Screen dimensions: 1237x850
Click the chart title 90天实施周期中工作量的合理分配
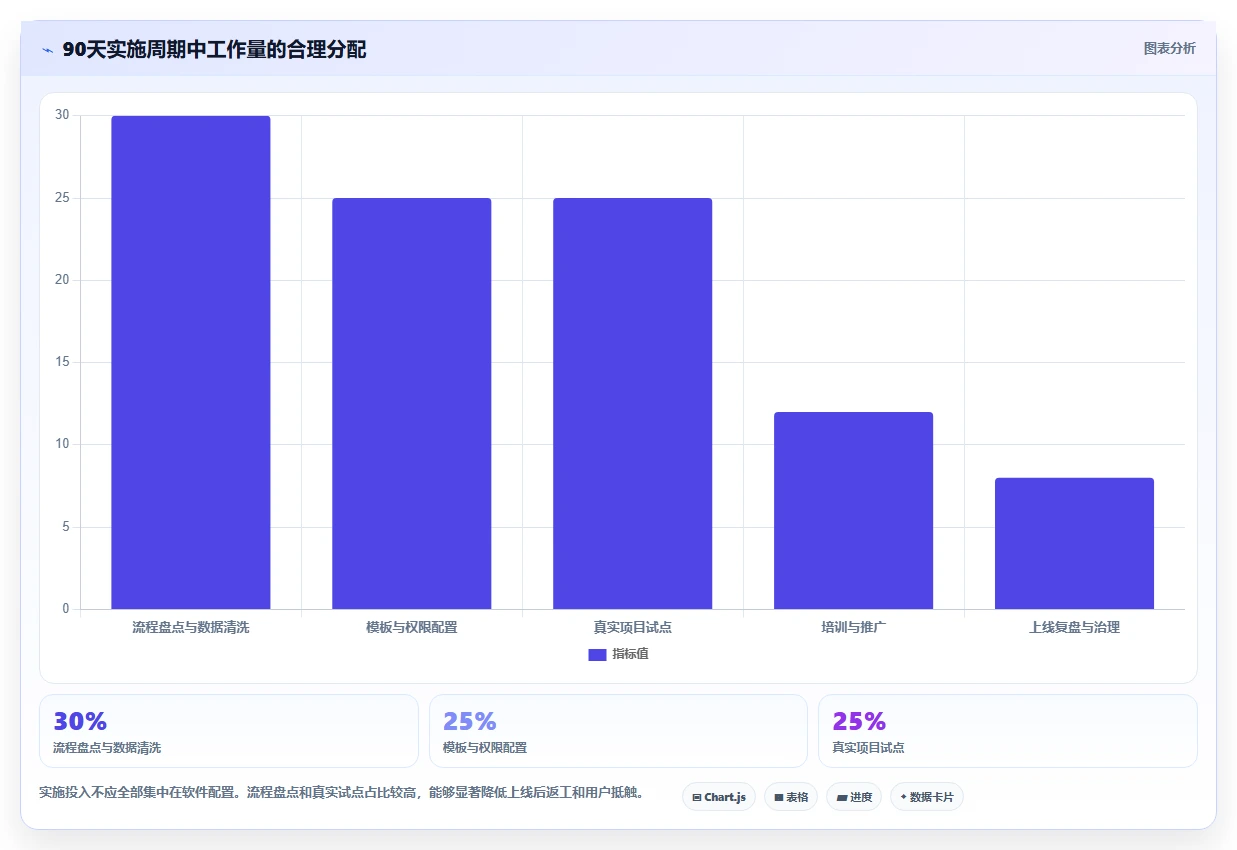click(214, 50)
